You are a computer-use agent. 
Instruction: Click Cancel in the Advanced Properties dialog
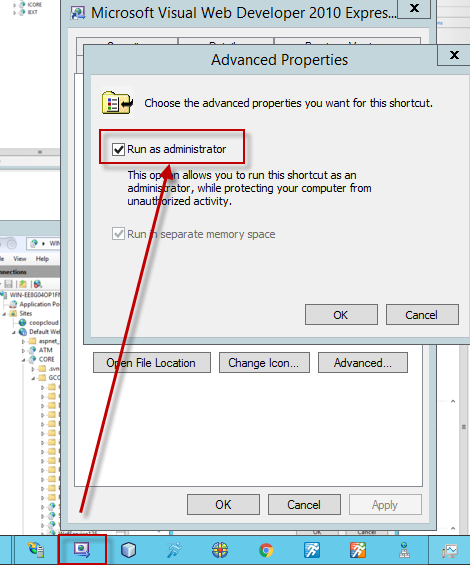click(x=422, y=315)
